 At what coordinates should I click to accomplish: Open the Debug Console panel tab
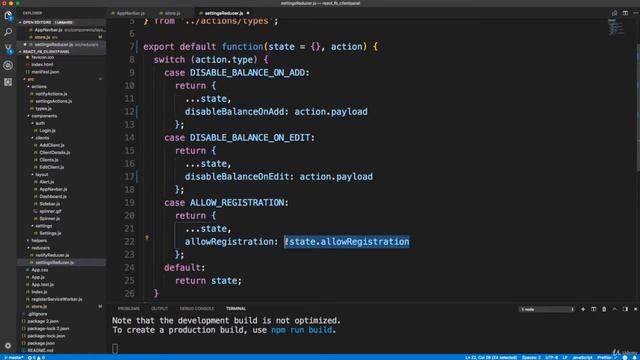click(x=197, y=309)
